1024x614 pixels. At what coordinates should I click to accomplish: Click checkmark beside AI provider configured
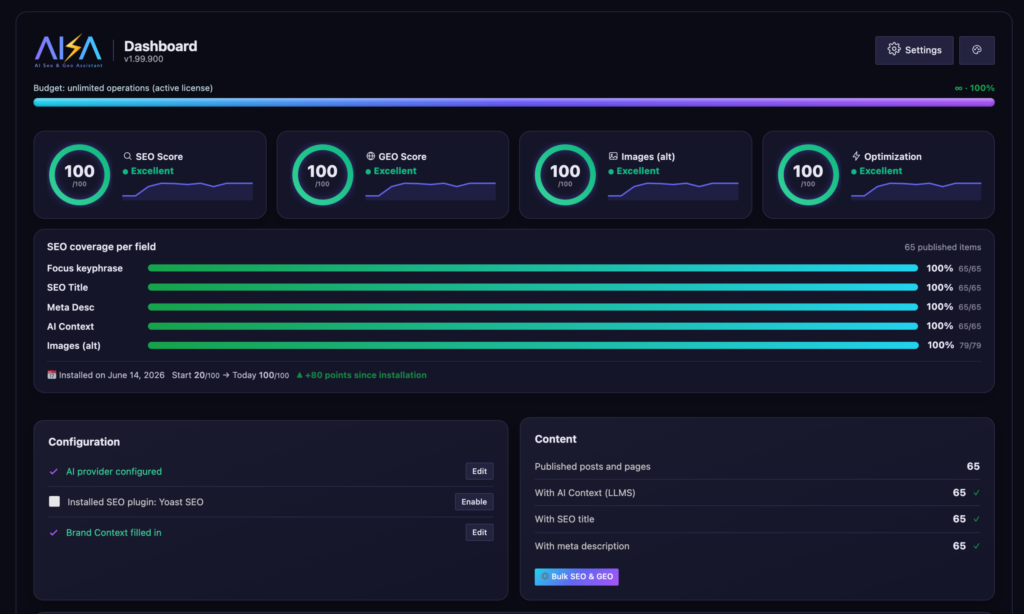[54, 471]
